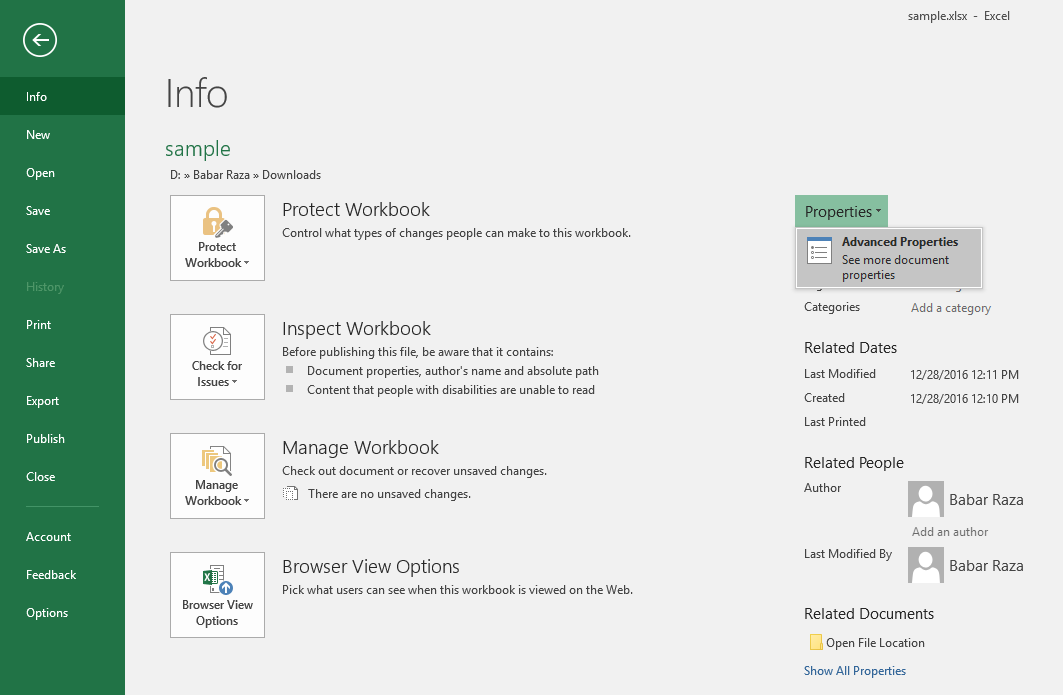The height and width of the screenshot is (695, 1063).
Task: Collapse the Properties dropdown header
Action: pos(842,212)
